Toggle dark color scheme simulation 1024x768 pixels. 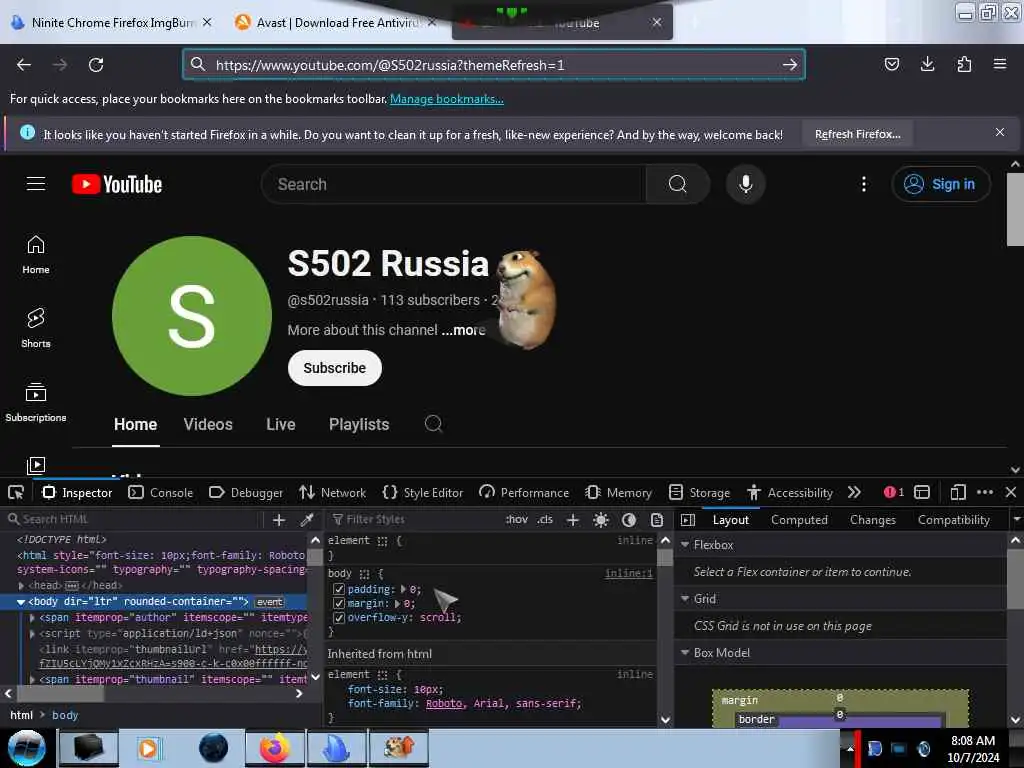pyautogui.click(x=629, y=520)
